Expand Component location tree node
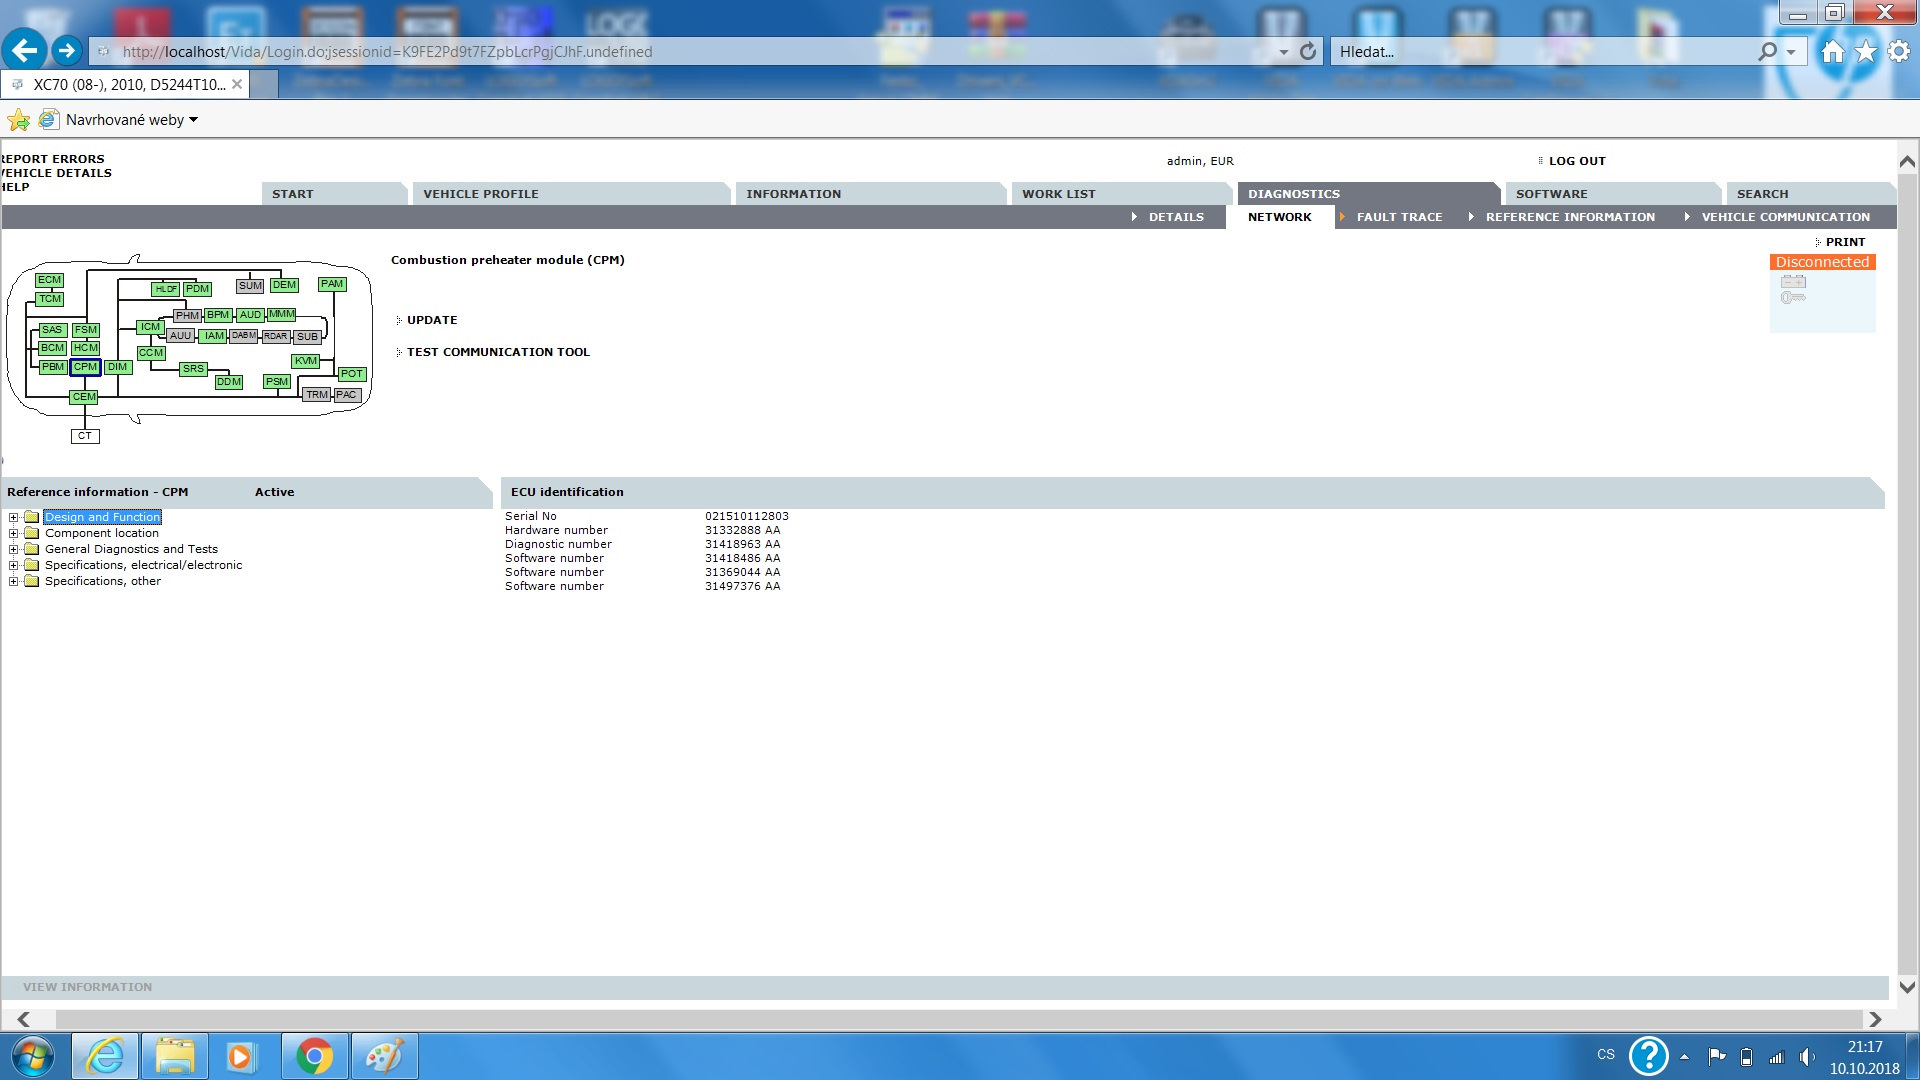Viewport: 1920px width, 1080px height. click(x=14, y=534)
